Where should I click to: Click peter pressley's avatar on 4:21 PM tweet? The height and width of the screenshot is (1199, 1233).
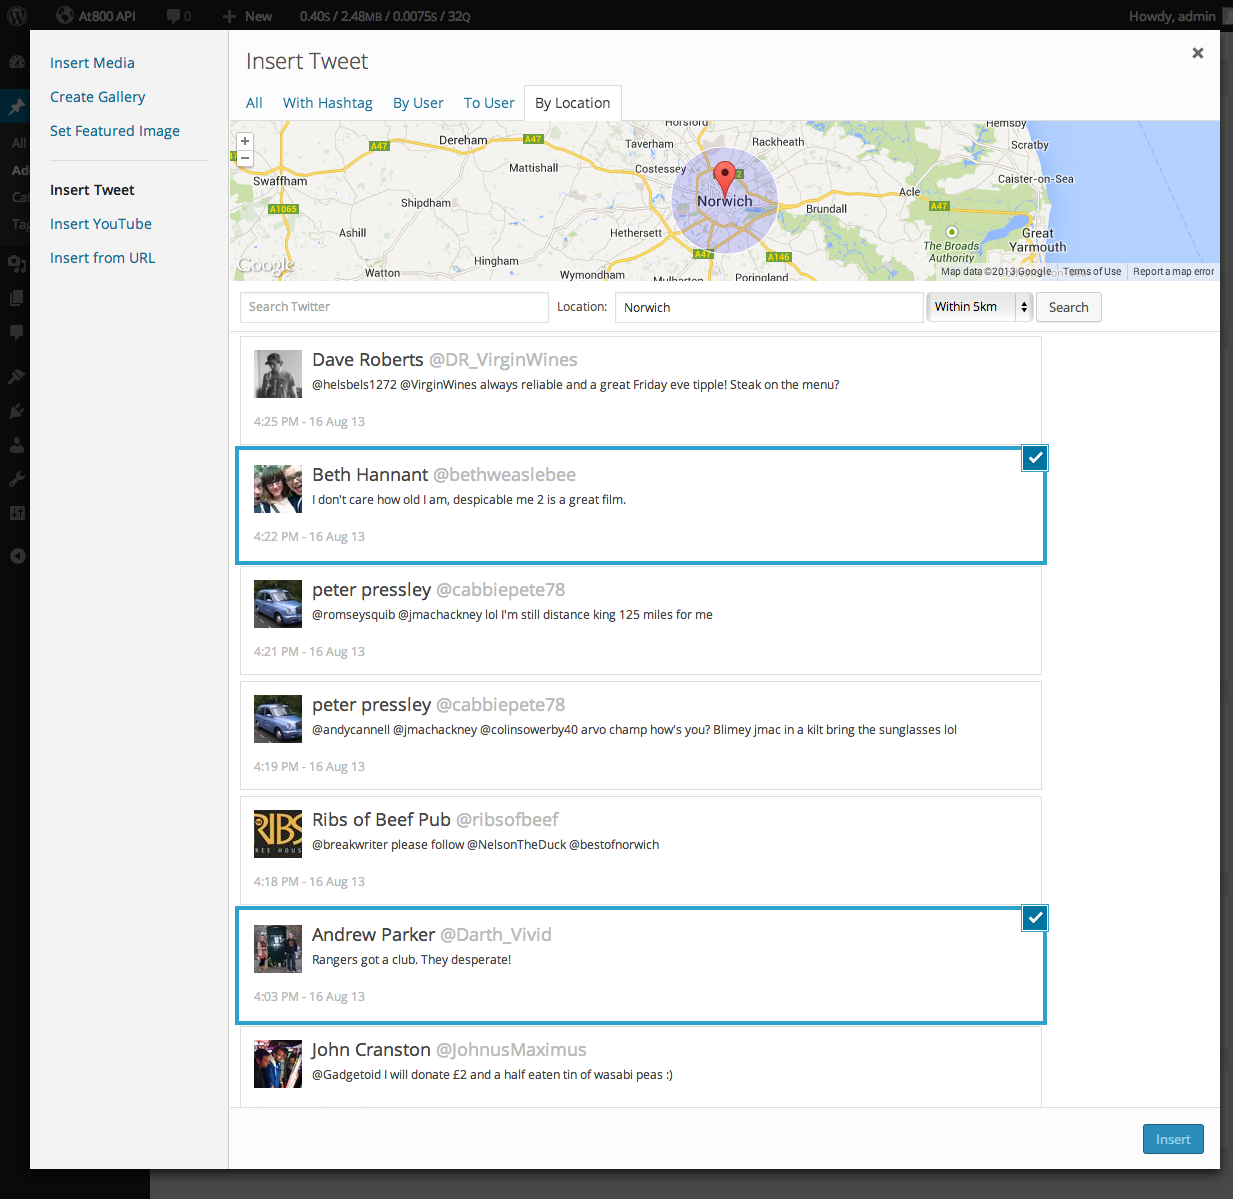[x=278, y=604]
